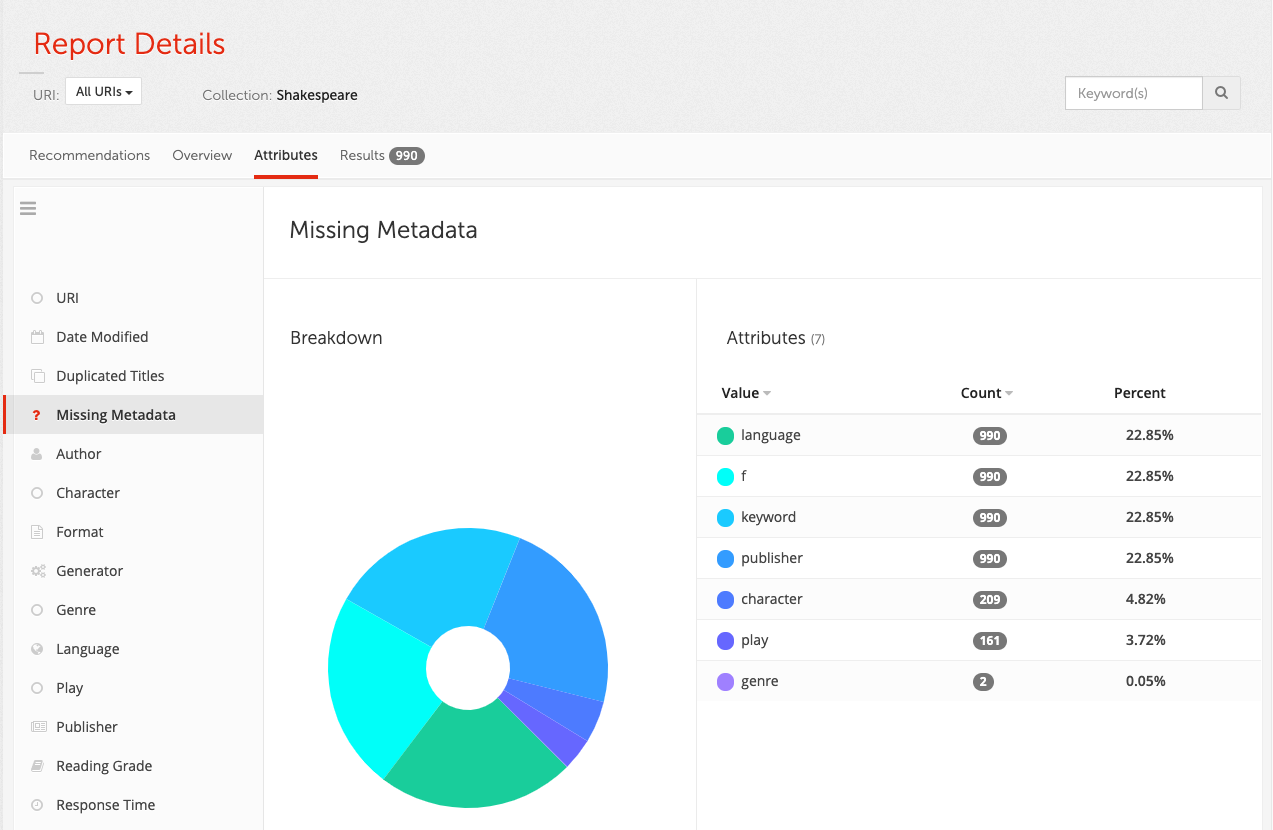Collapse the sidebar with the hamburger icon
Screen dimensions: 1273x830
pyautogui.click(x=27, y=208)
